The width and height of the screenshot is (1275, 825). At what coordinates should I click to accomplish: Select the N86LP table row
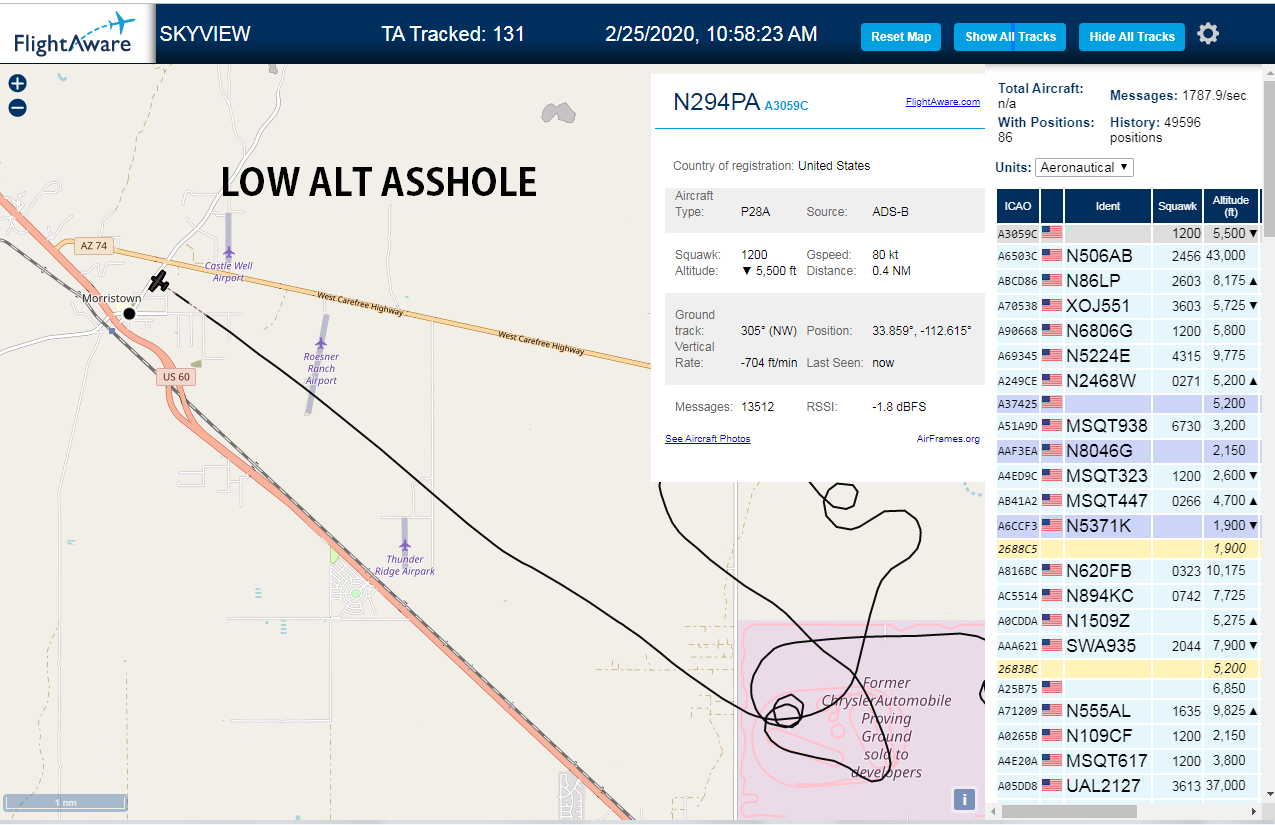(1128, 280)
